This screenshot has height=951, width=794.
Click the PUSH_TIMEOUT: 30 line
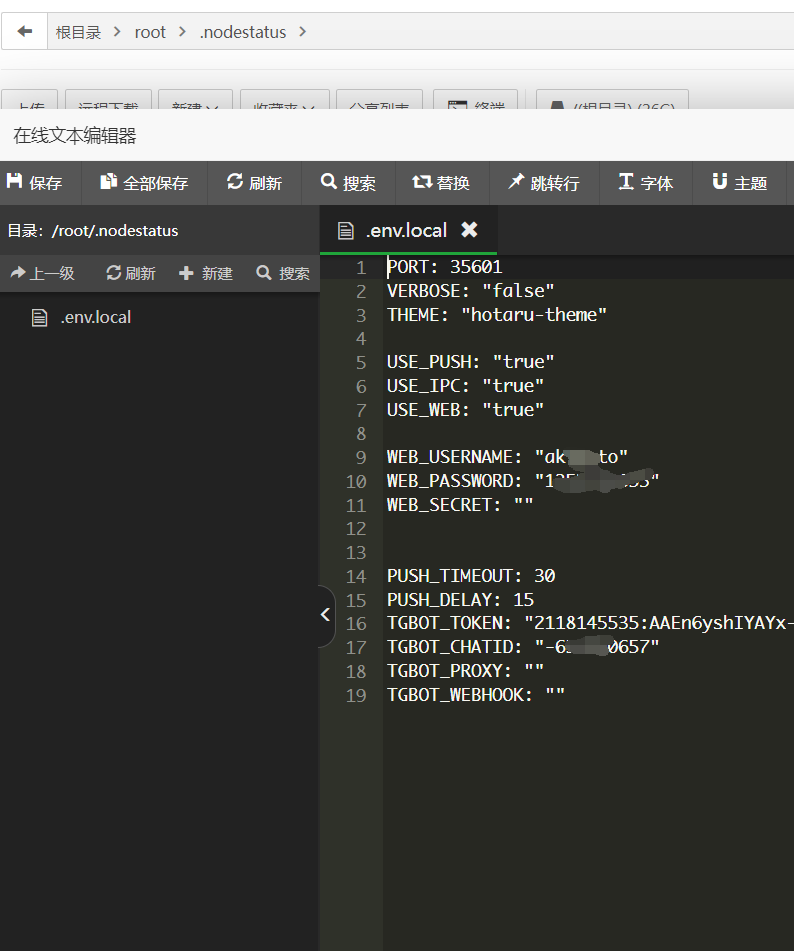click(471, 576)
